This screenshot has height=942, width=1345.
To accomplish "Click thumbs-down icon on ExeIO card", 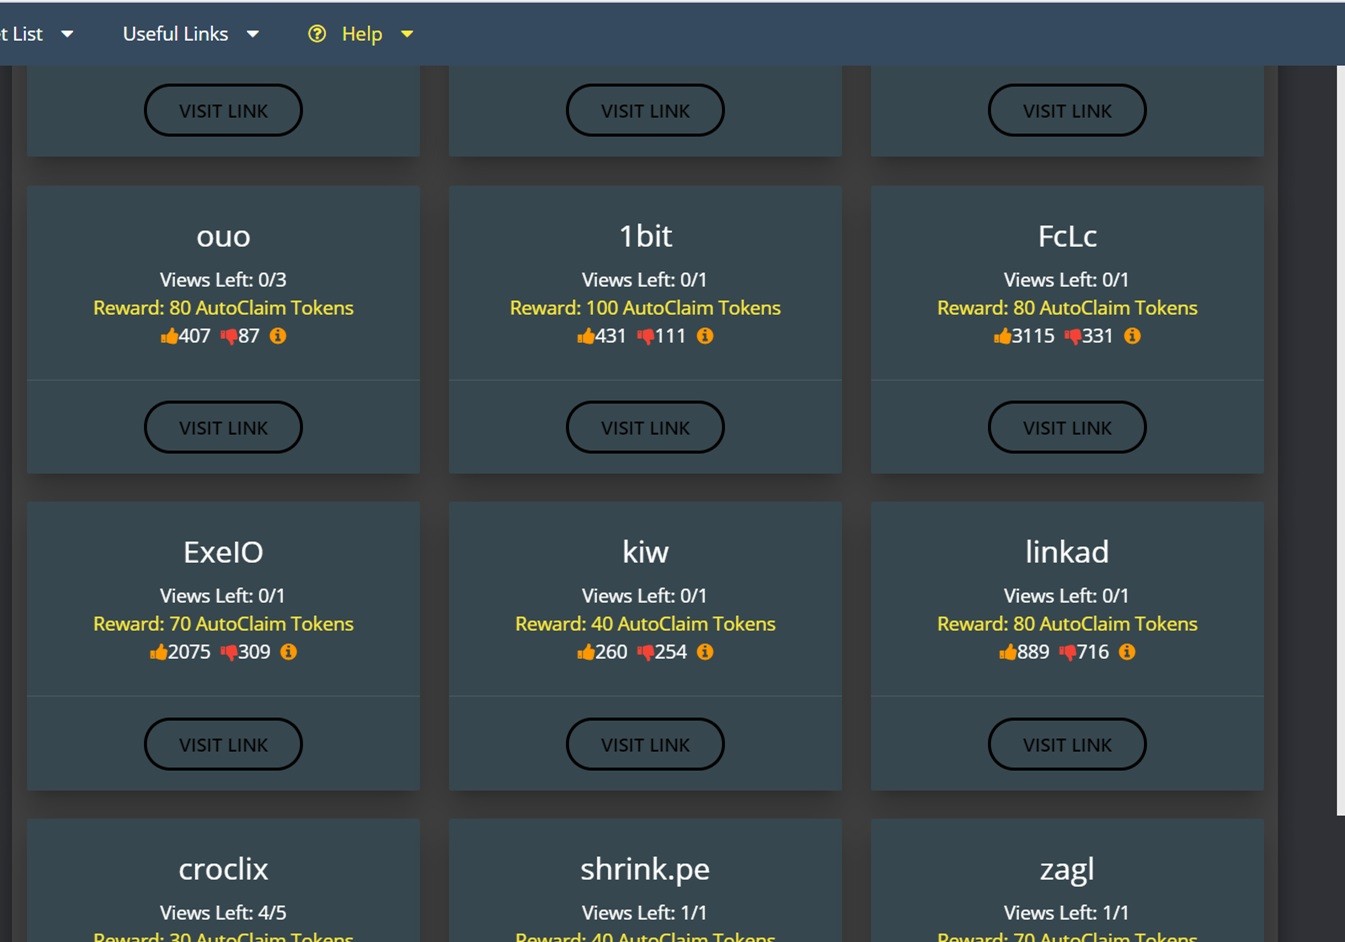I will coord(229,653).
